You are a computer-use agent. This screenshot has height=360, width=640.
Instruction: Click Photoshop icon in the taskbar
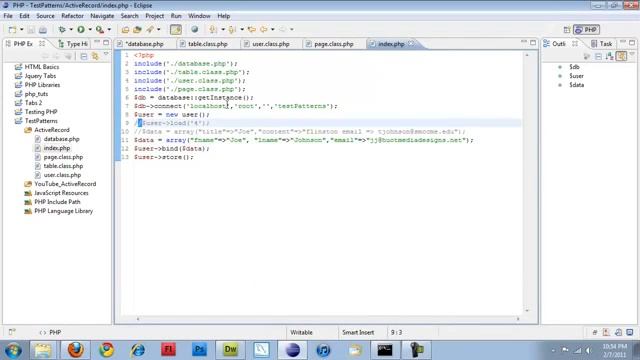point(199,350)
